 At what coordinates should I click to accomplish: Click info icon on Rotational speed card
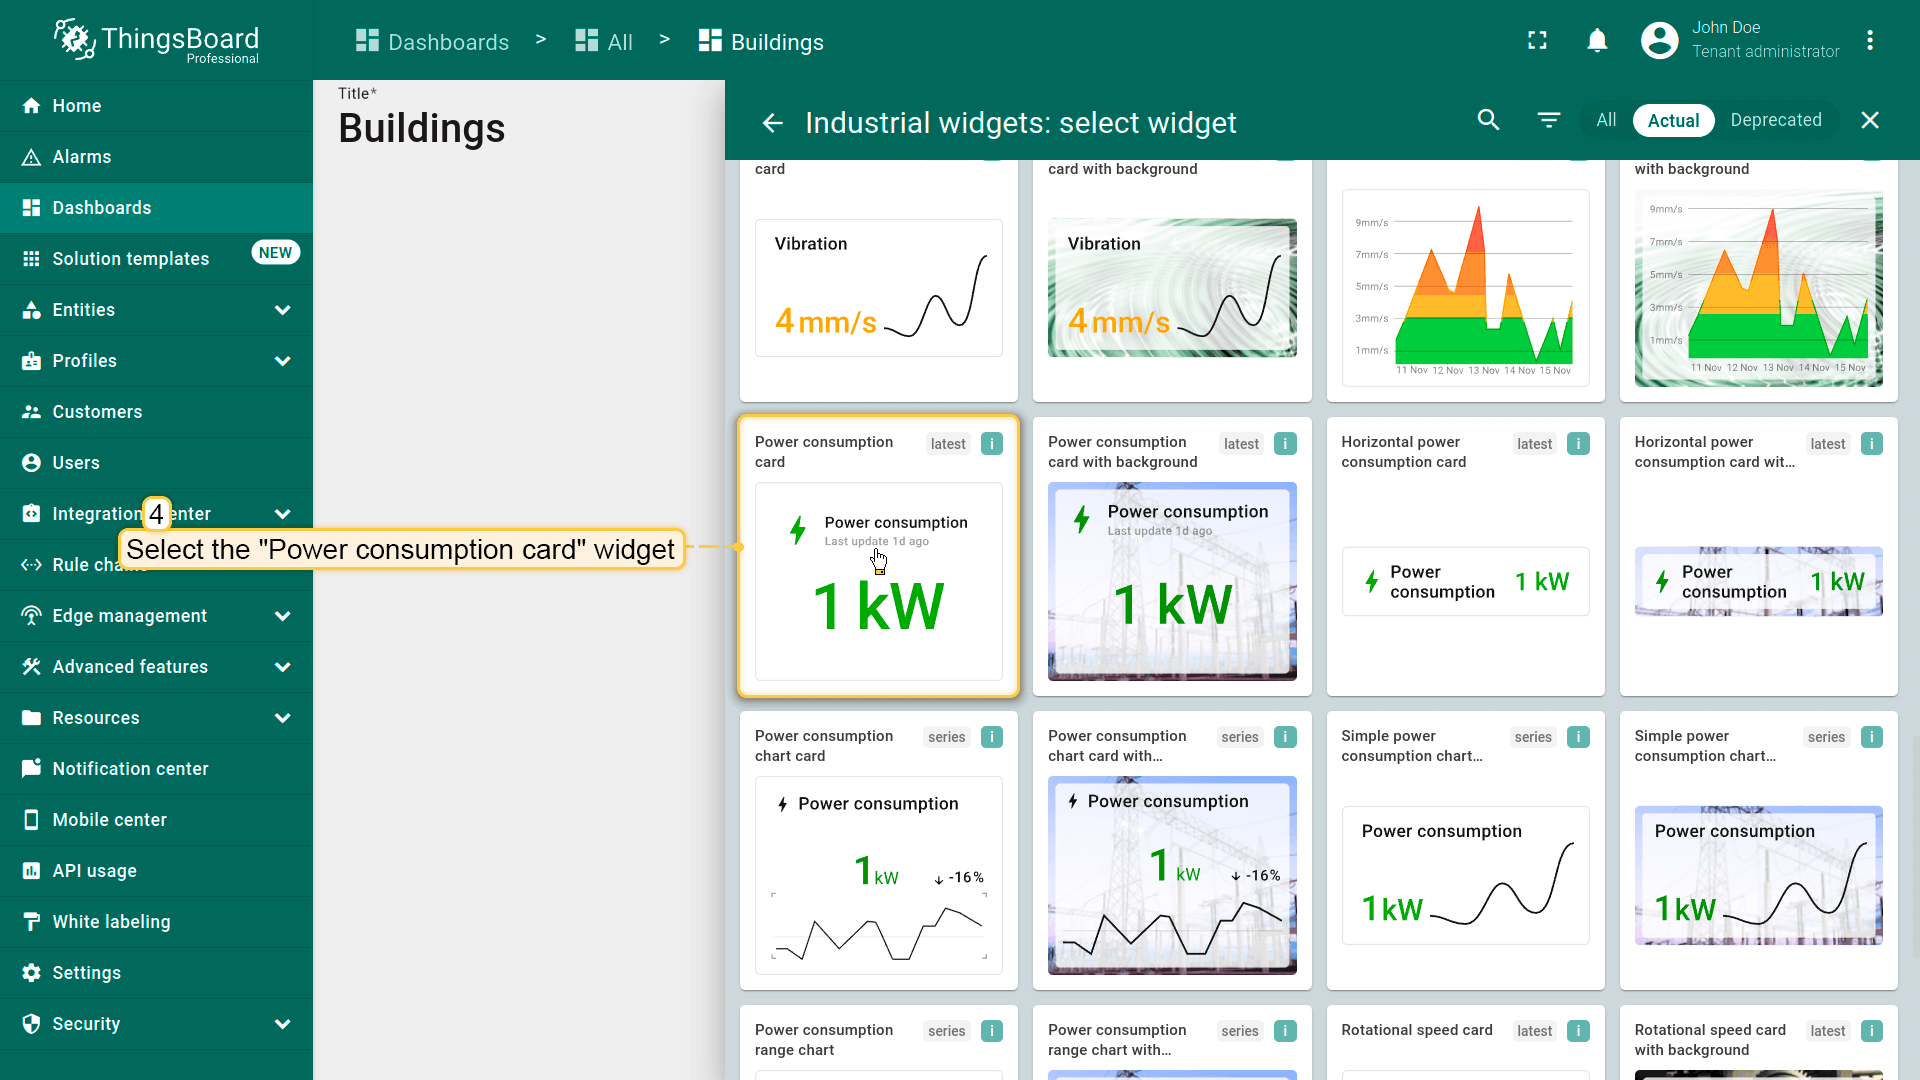[1578, 1031]
